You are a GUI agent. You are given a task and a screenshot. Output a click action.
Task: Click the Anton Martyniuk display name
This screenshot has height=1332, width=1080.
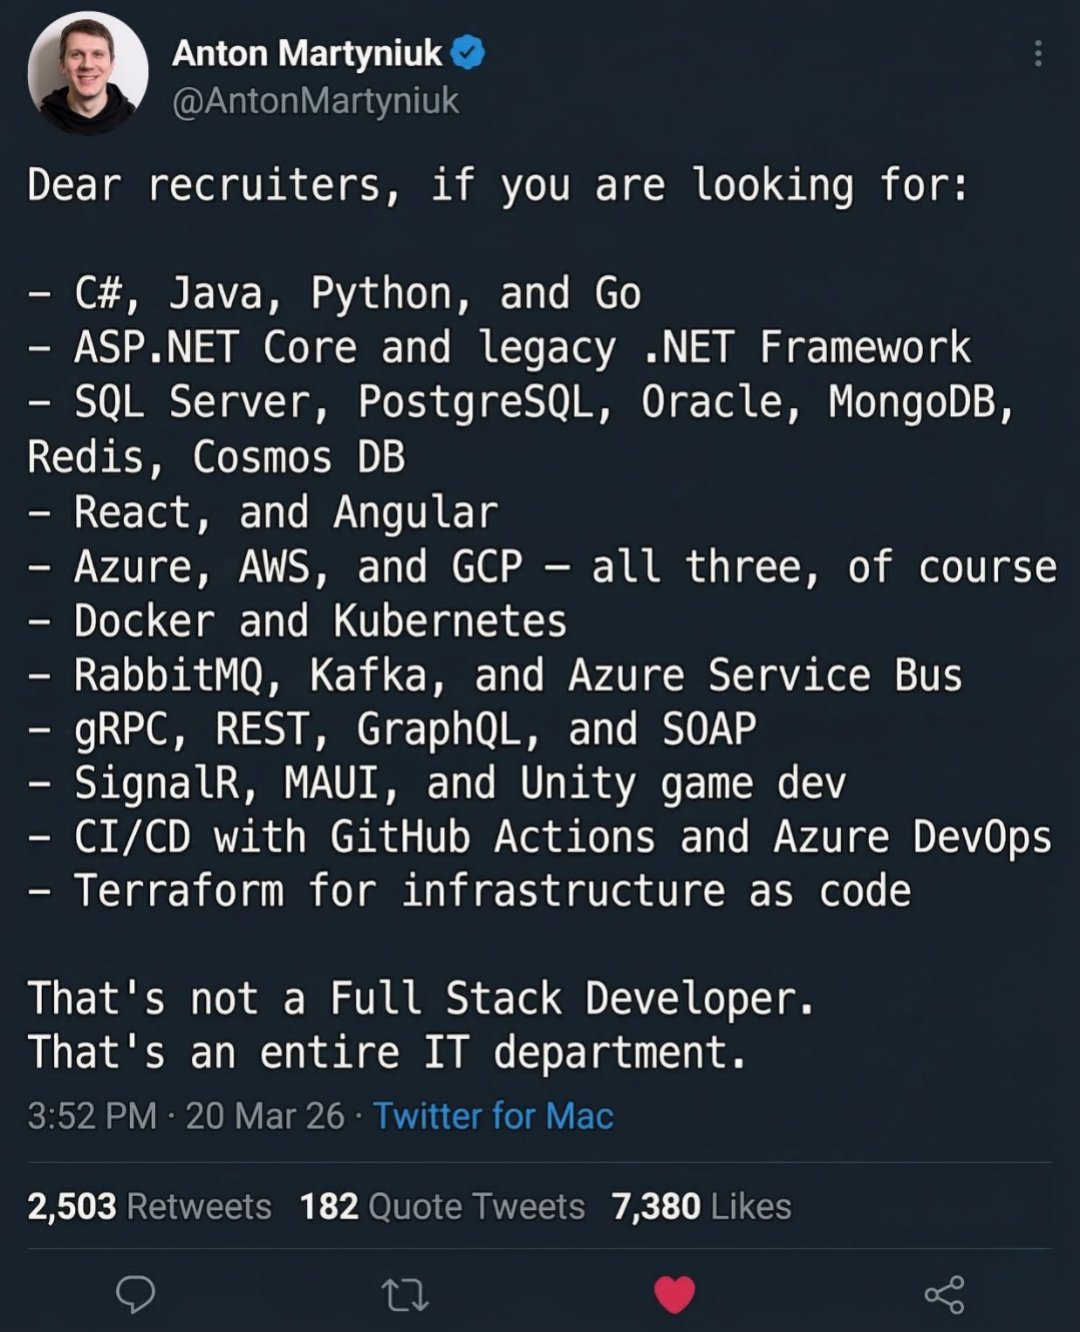[307, 53]
